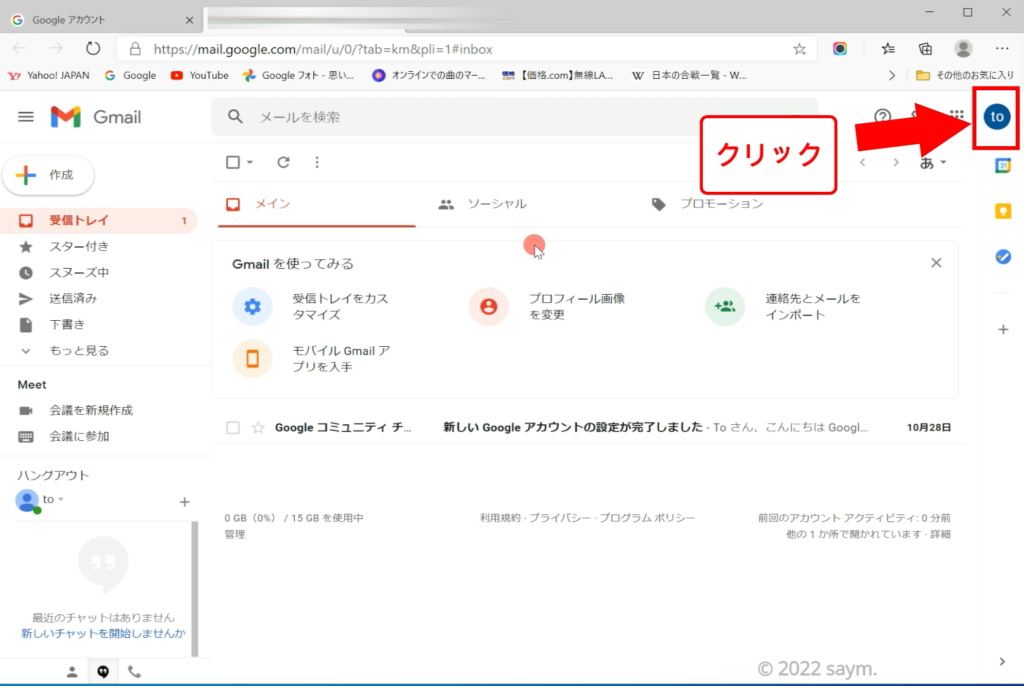Open the Gmail main menu hamburger icon
The height and width of the screenshot is (686, 1024).
(26, 117)
